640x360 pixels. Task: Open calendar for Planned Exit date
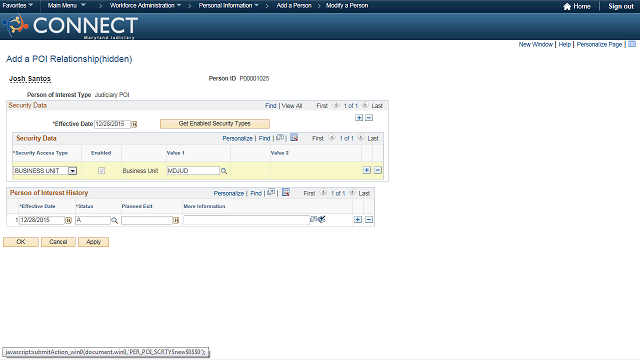coord(176,220)
